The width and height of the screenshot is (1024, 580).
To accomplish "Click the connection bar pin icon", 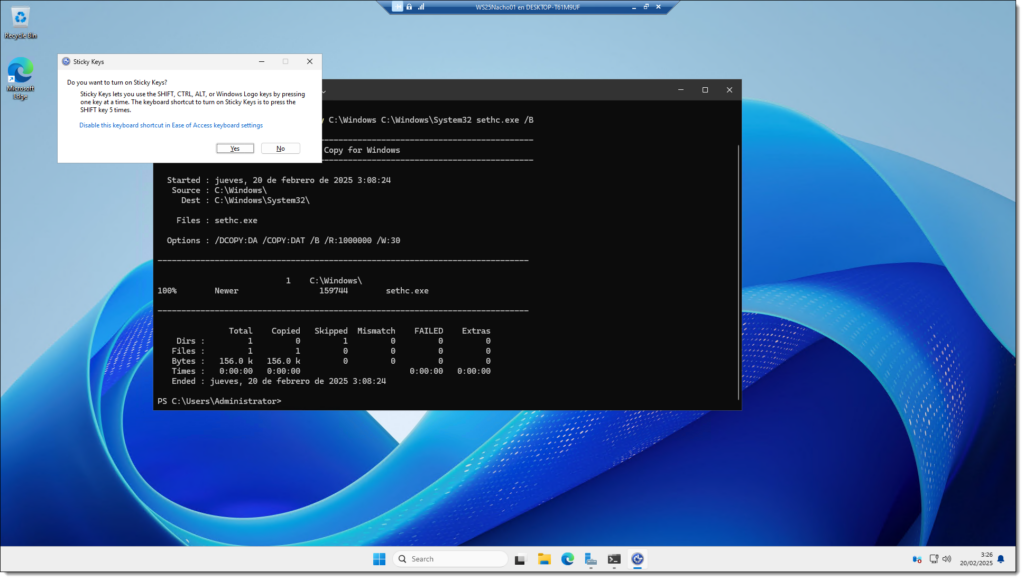I will click(397, 7).
